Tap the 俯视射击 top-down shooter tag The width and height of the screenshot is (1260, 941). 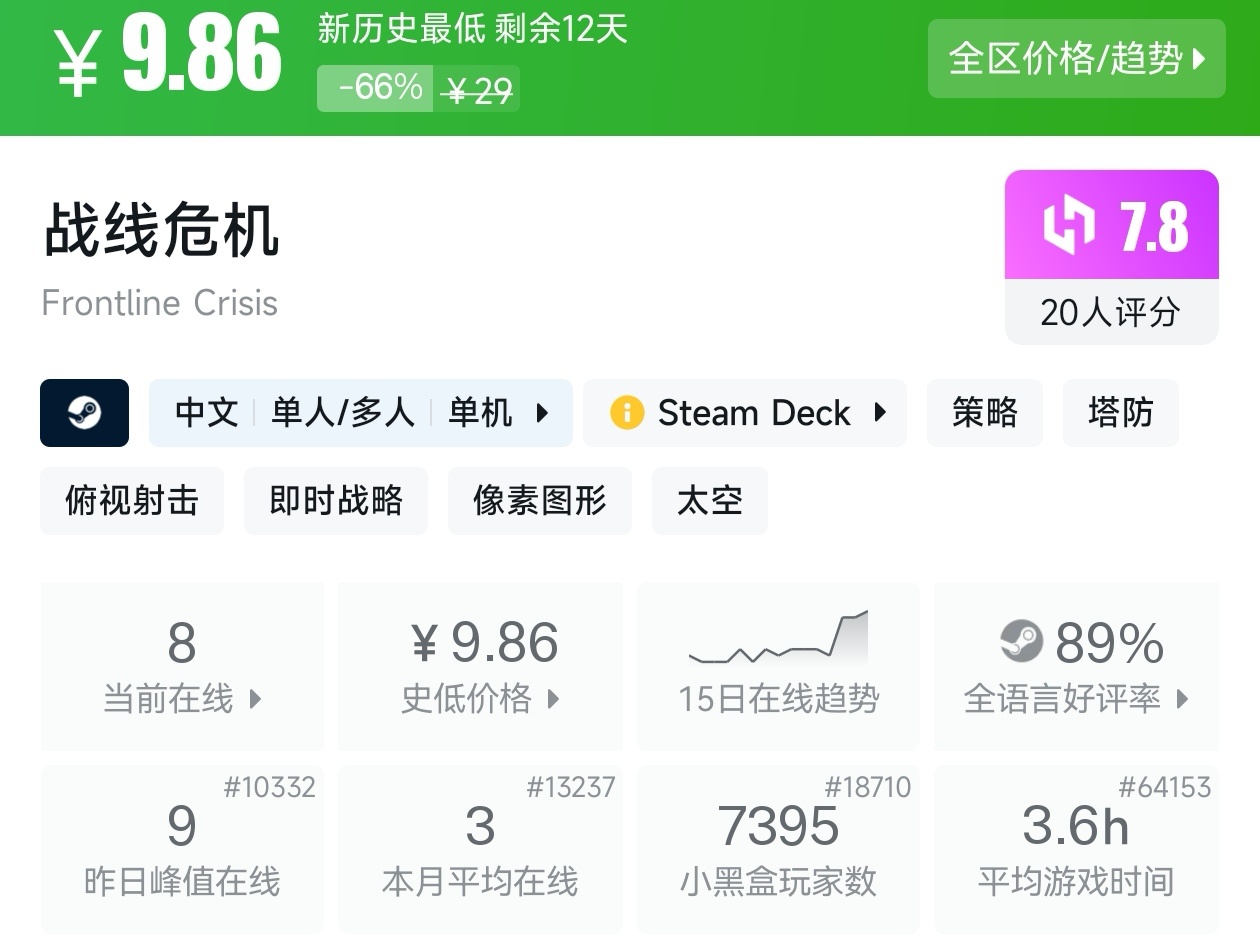[x=132, y=500]
